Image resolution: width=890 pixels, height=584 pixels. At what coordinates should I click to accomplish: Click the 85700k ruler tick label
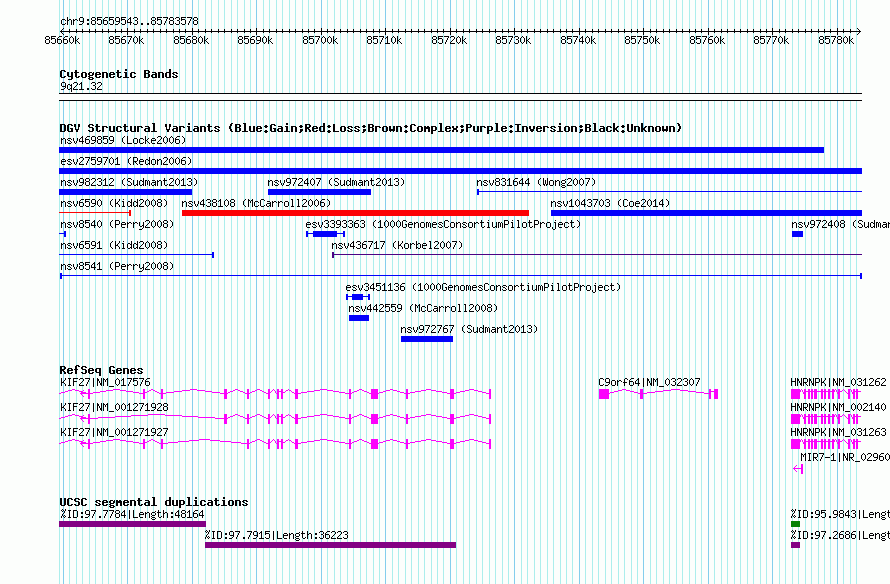tap(320, 40)
